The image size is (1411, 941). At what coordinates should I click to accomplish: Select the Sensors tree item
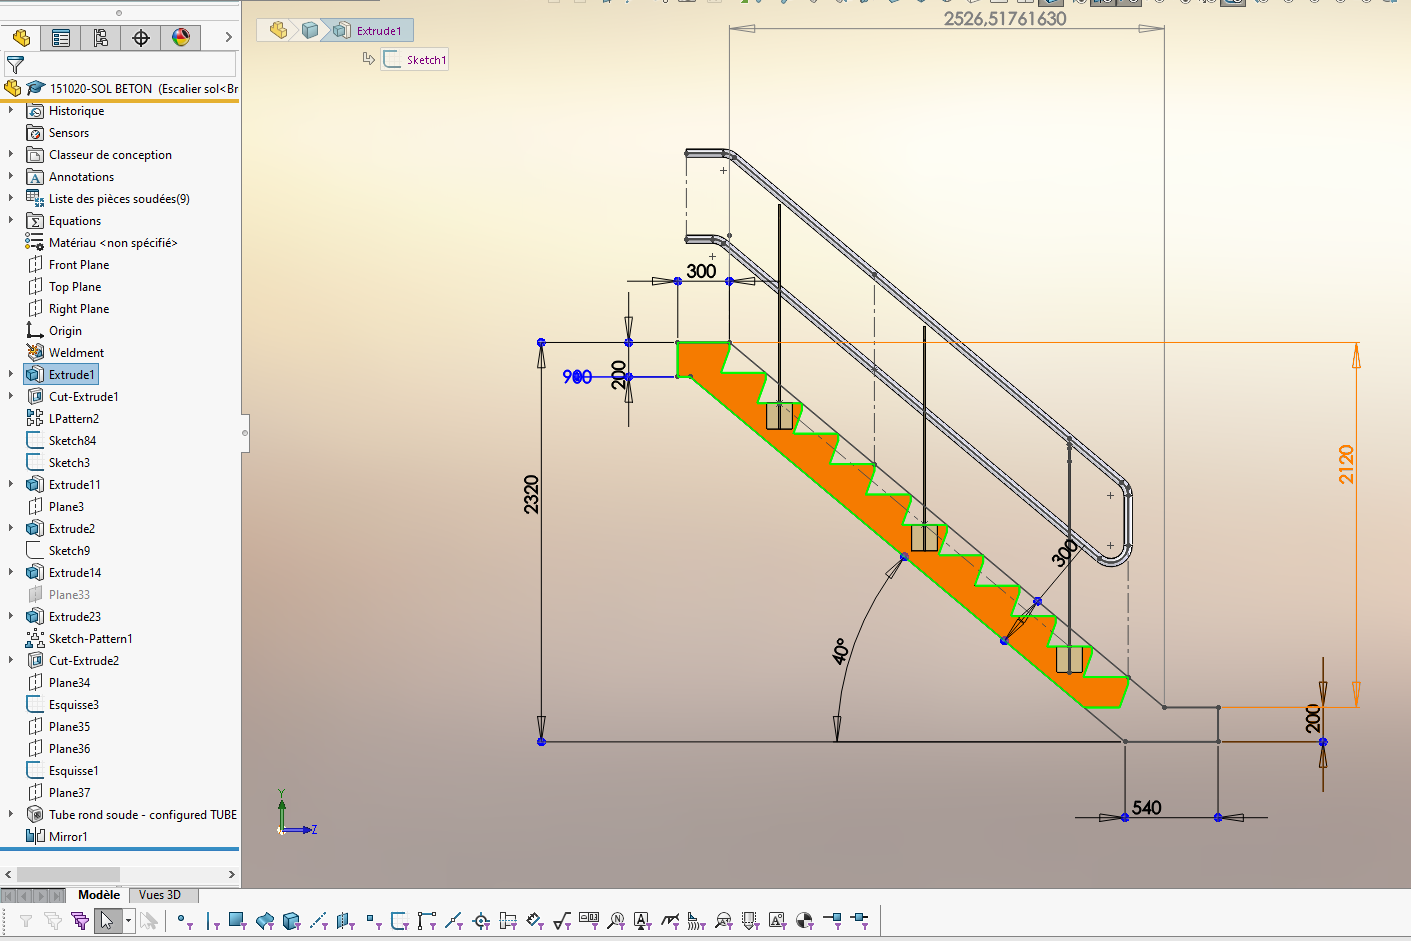pos(68,133)
